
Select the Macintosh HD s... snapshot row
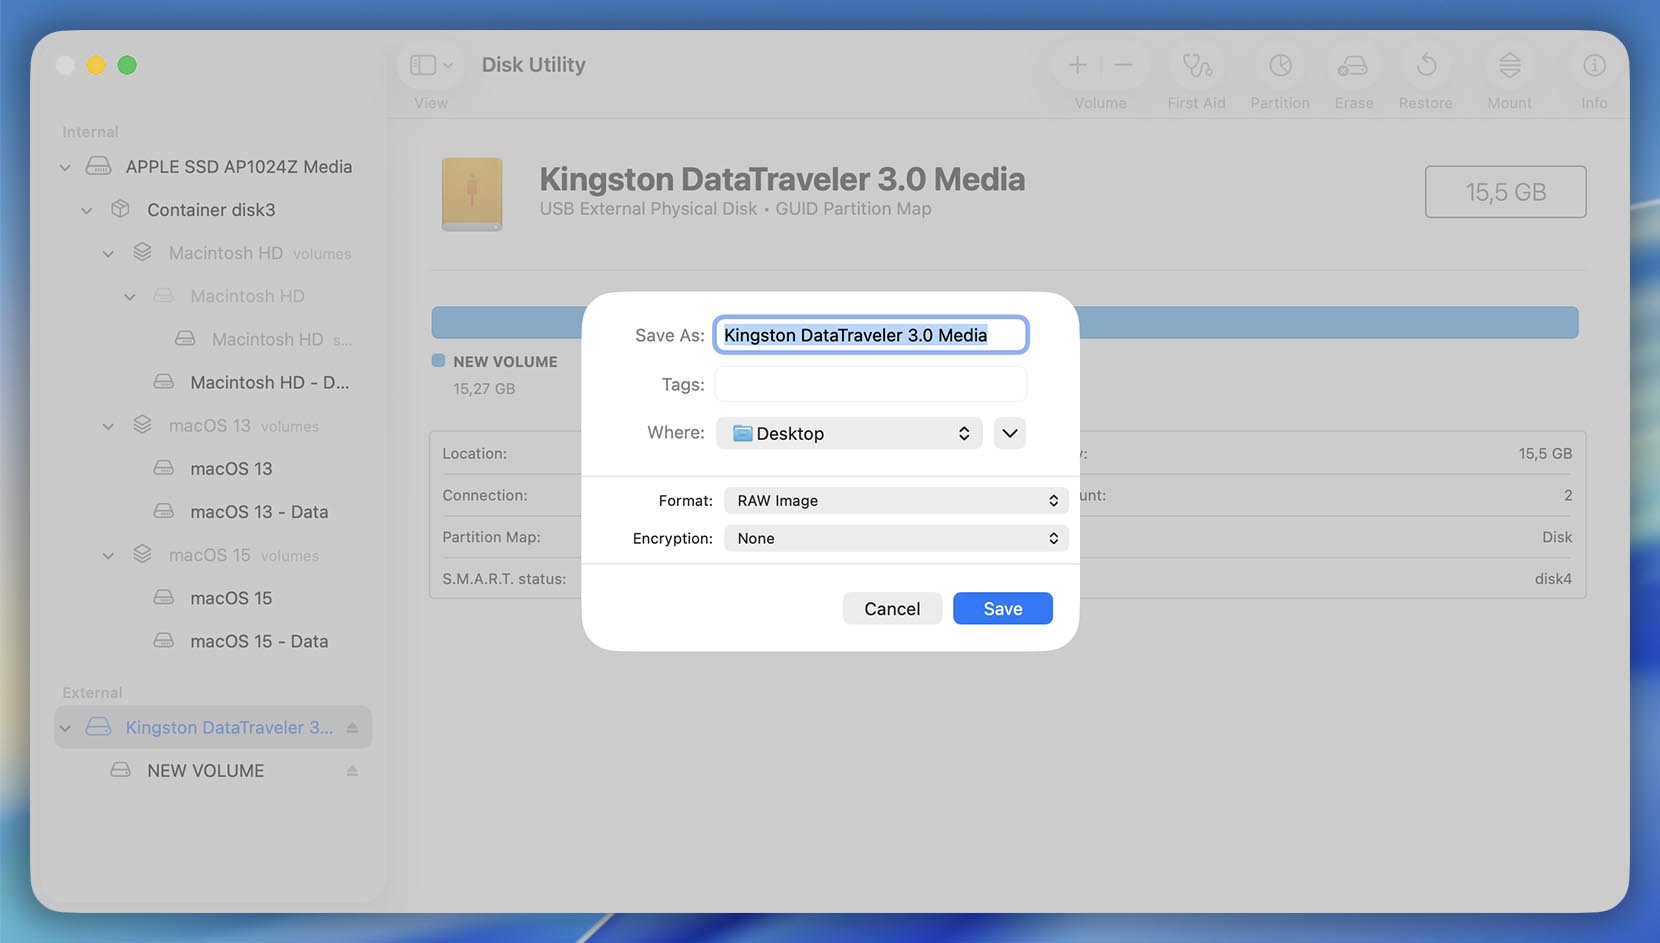[x=282, y=339]
